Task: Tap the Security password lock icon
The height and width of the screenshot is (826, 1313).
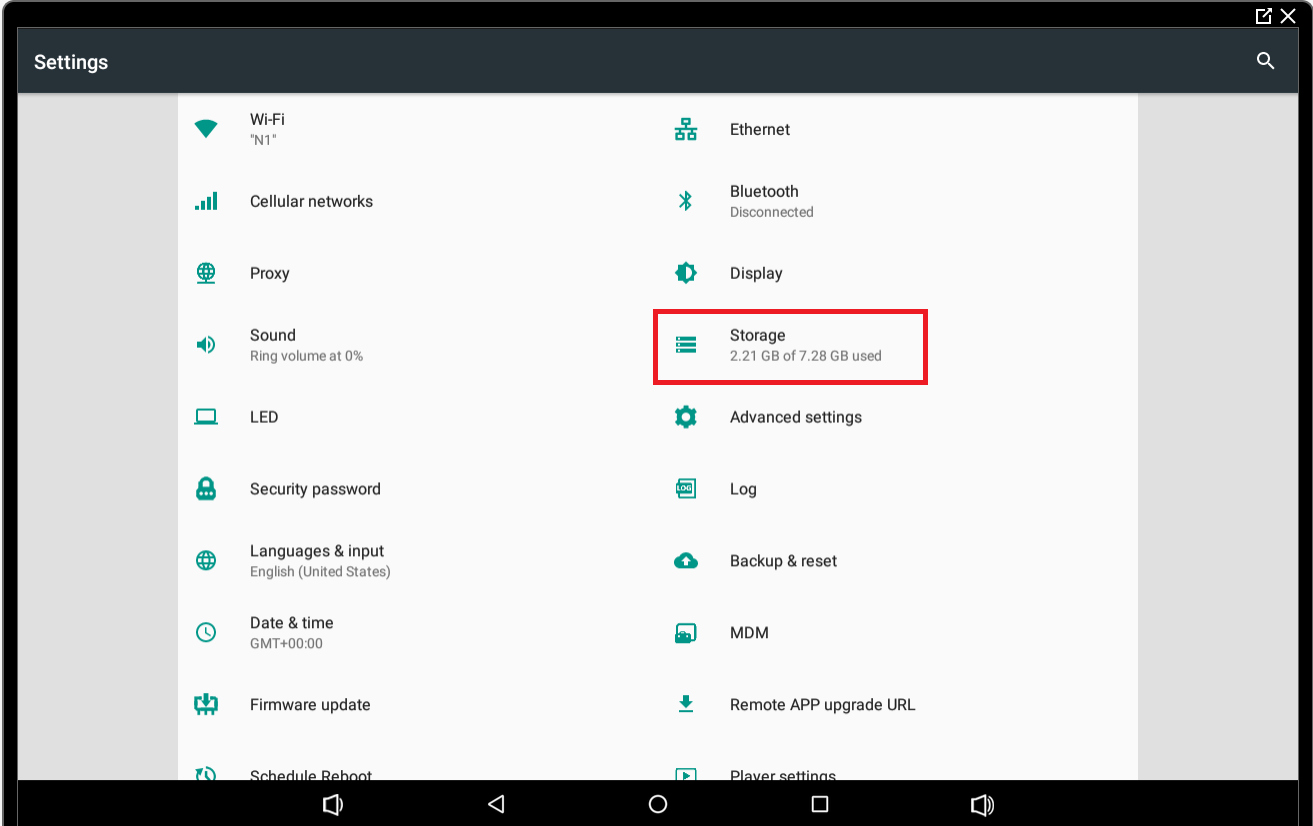Action: click(x=206, y=489)
